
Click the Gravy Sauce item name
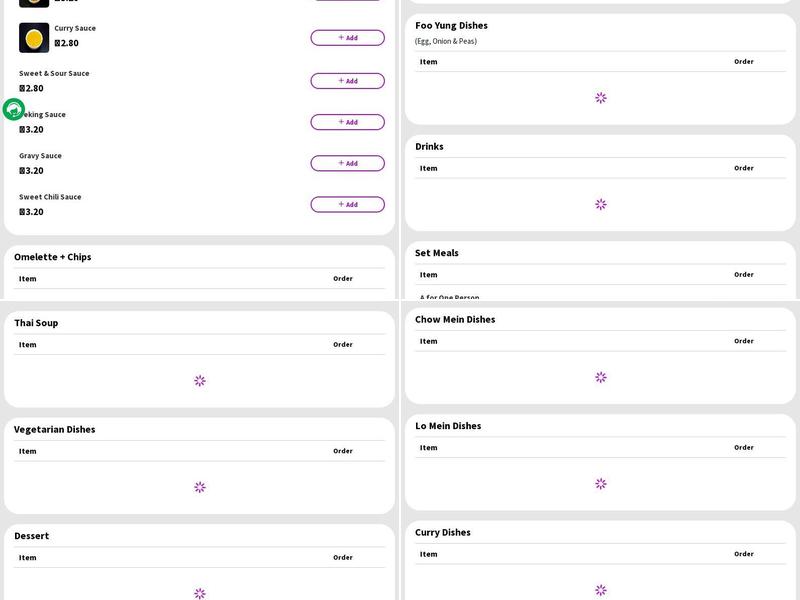pos(40,156)
